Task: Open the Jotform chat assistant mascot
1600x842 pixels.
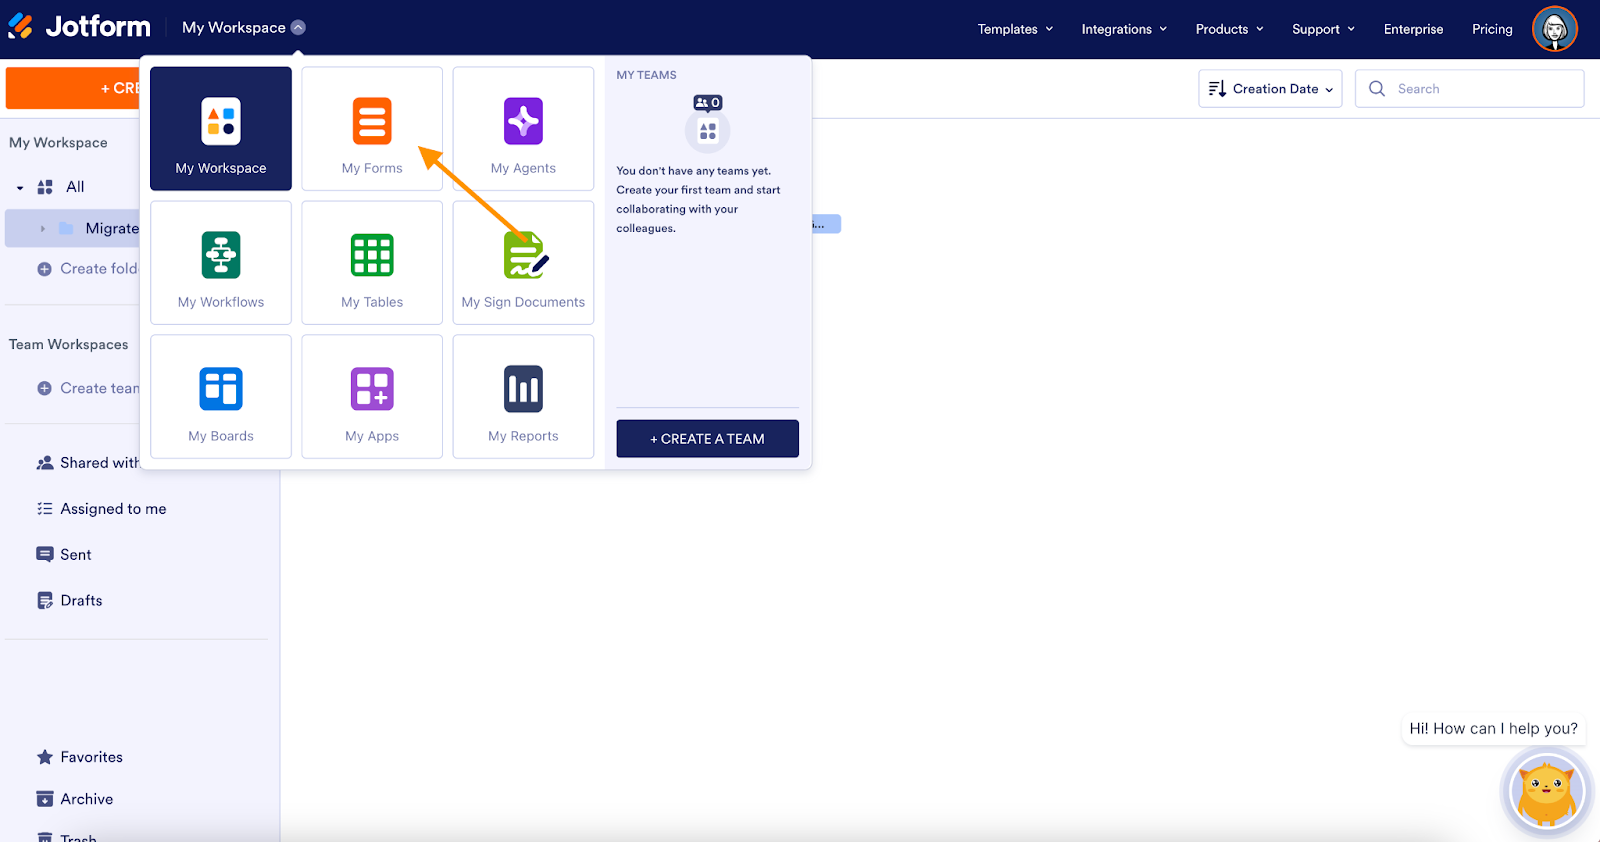Action: (x=1547, y=791)
